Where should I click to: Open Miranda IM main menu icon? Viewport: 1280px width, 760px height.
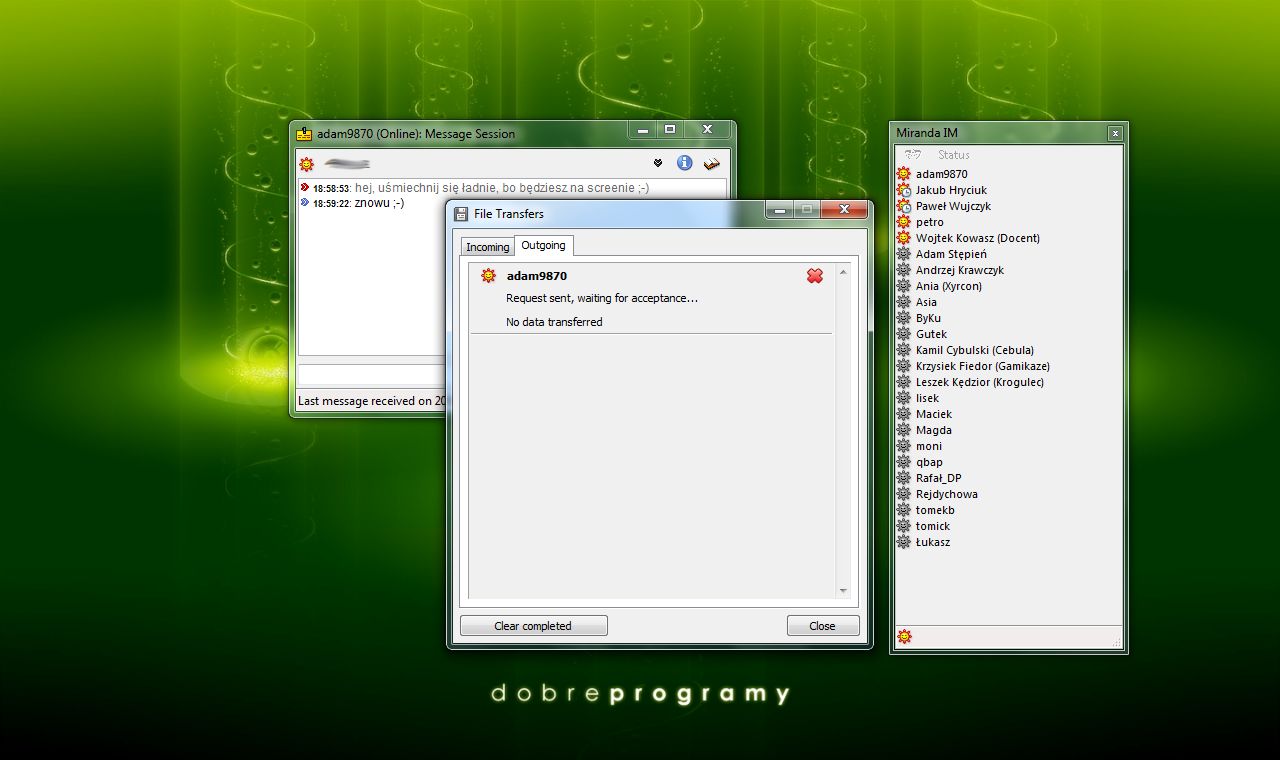[911, 155]
